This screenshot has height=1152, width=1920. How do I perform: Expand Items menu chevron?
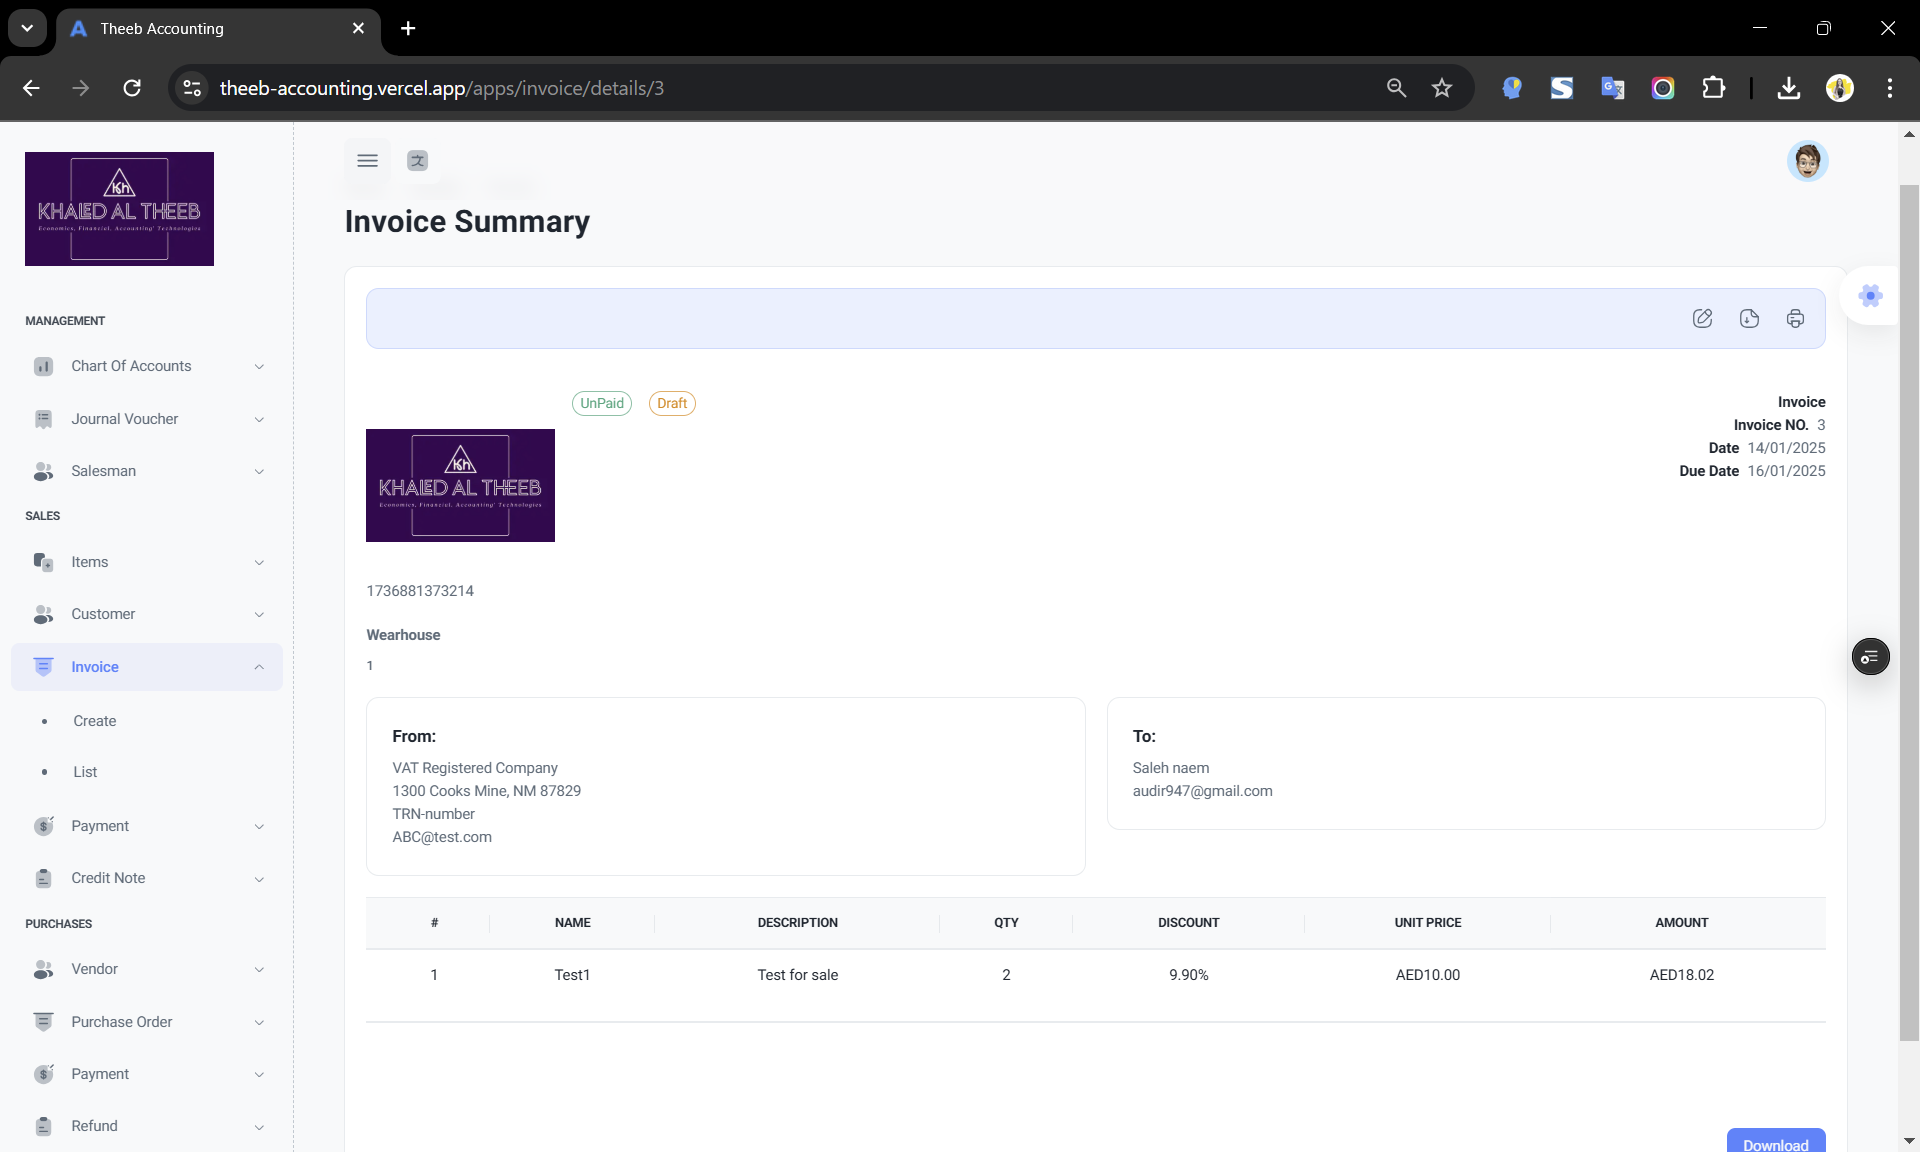tap(259, 562)
